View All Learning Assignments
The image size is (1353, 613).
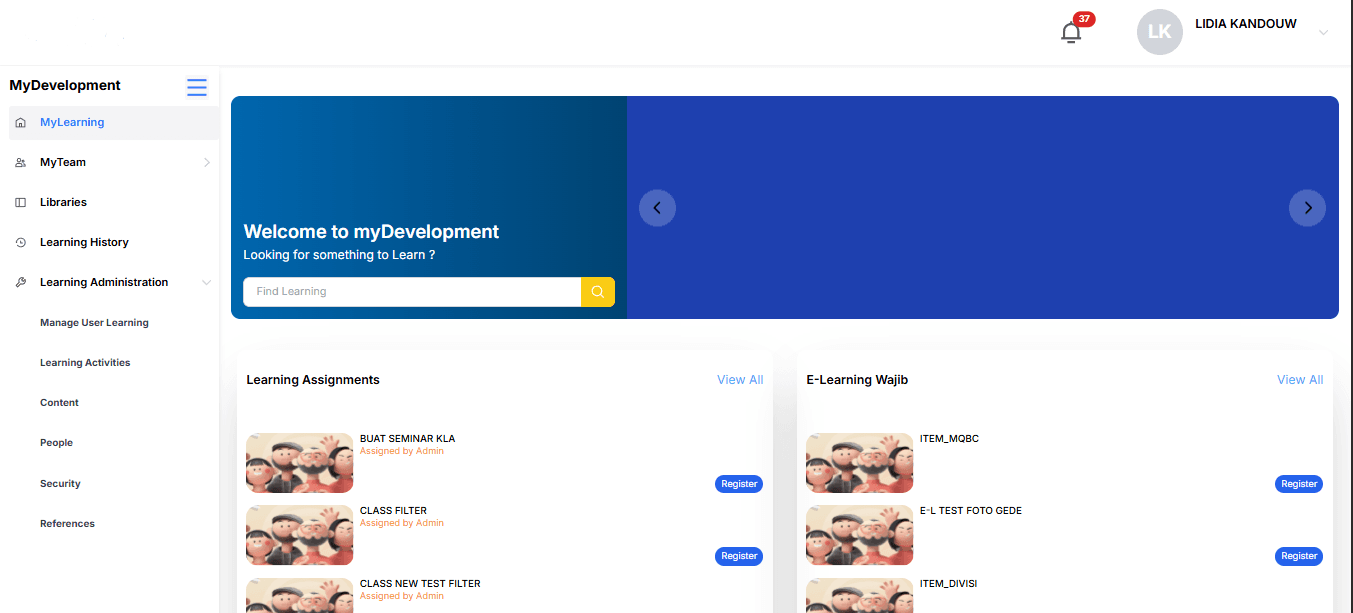pyautogui.click(x=740, y=379)
